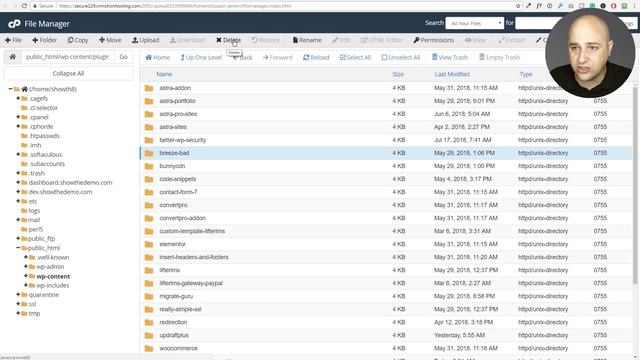The width and height of the screenshot is (640, 360).
Task: Delete the selected breeze-bad folder
Action: point(228,40)
